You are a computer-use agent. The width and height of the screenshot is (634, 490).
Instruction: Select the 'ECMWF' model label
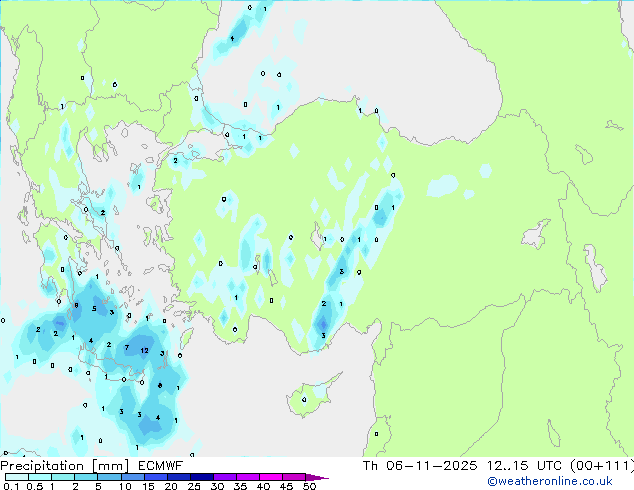click(x=161, y=466)
